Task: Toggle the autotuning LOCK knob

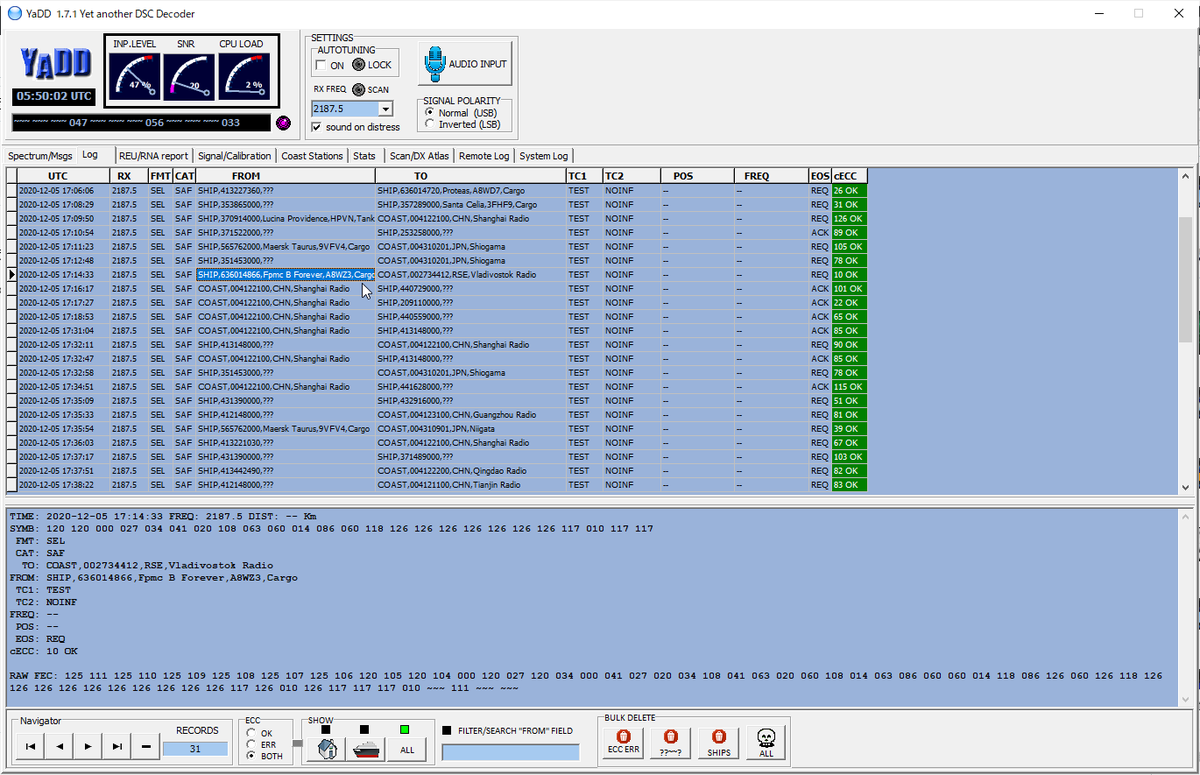Action: (x=359, y=65)
